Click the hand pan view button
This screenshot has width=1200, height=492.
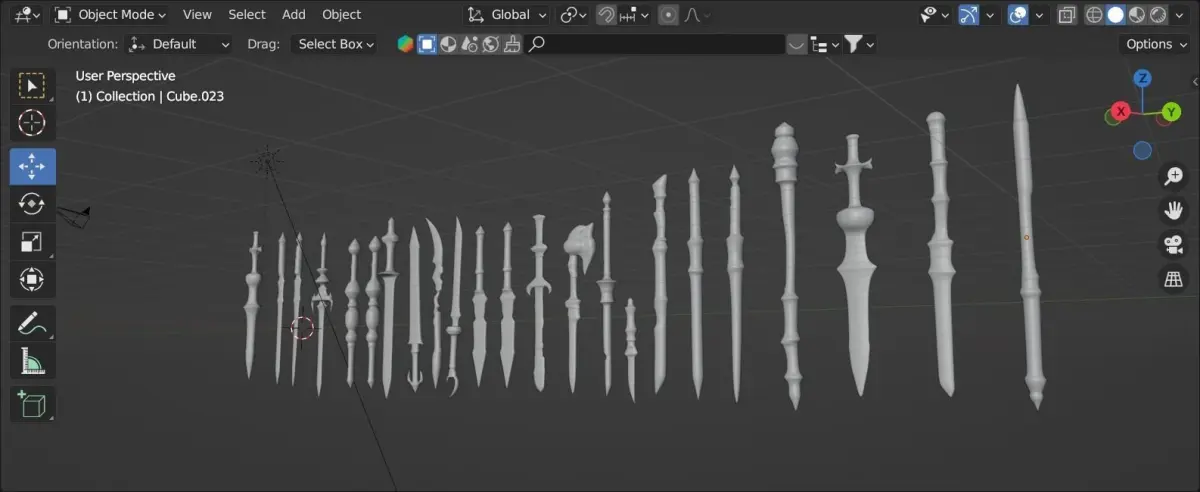pyautogui.click(x=1173, y=211)
